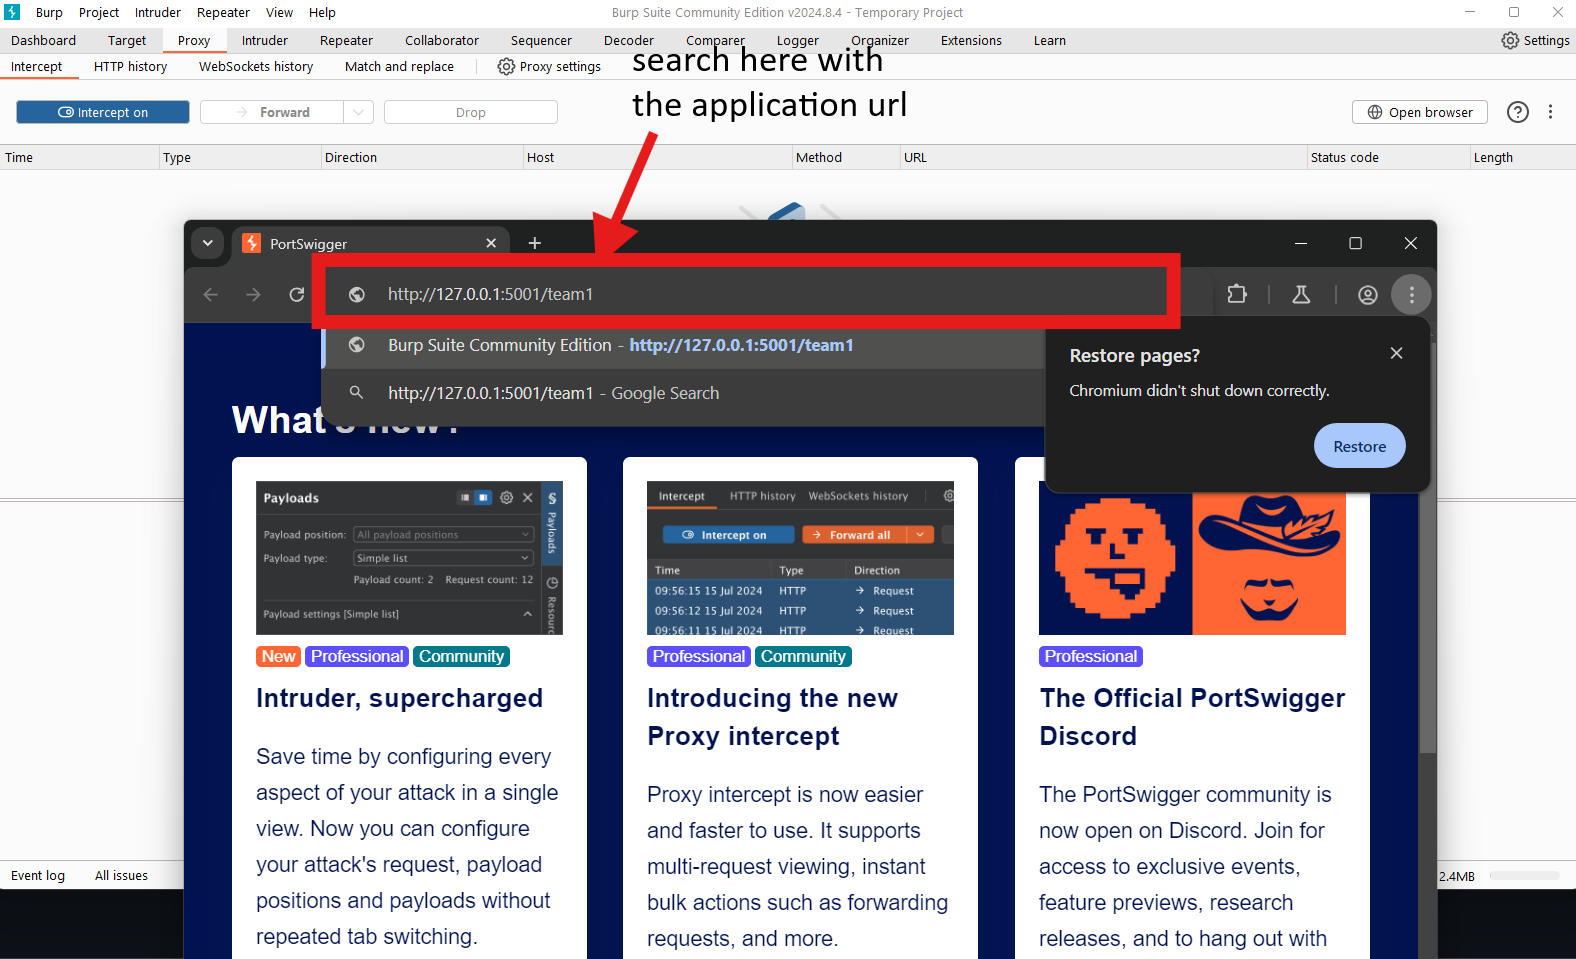Click the Drop button
1576x959 pixels.
pos(470,112)
